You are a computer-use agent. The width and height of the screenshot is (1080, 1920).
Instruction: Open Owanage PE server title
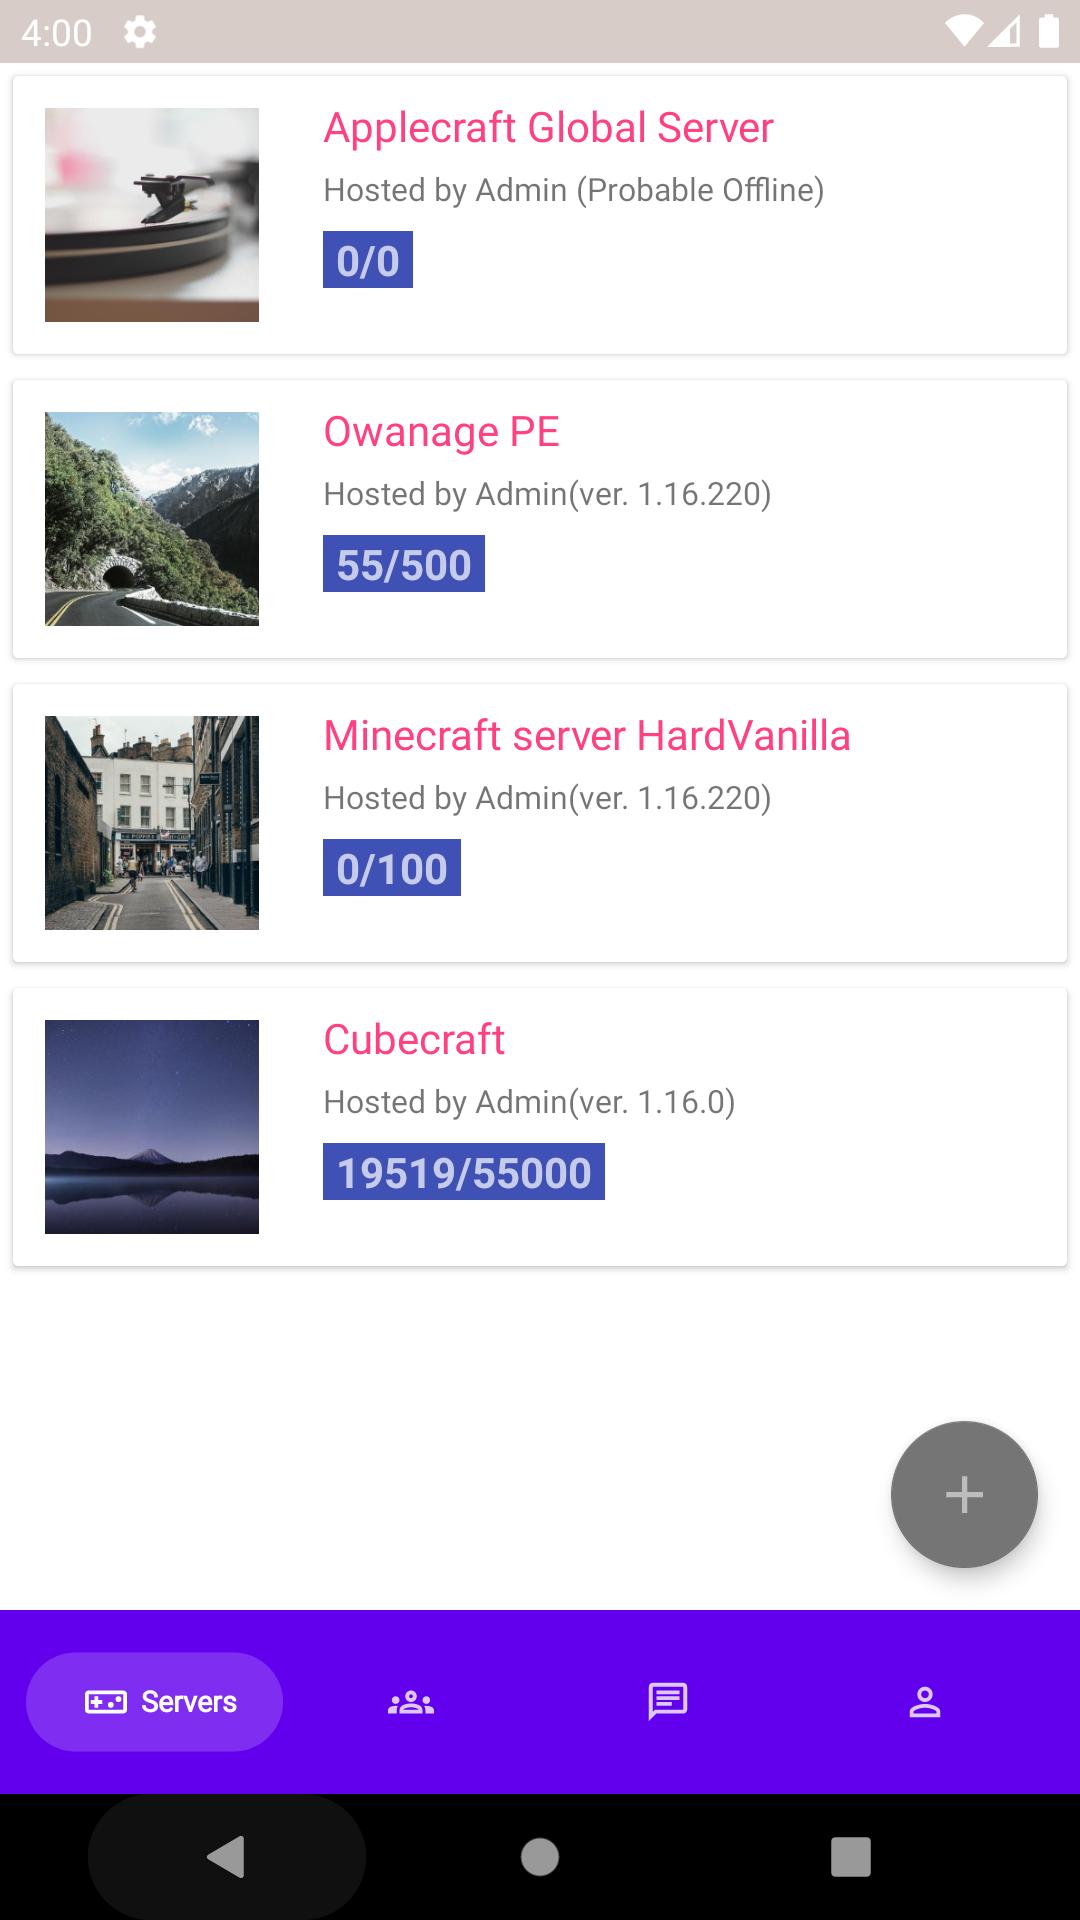point(441,432)
